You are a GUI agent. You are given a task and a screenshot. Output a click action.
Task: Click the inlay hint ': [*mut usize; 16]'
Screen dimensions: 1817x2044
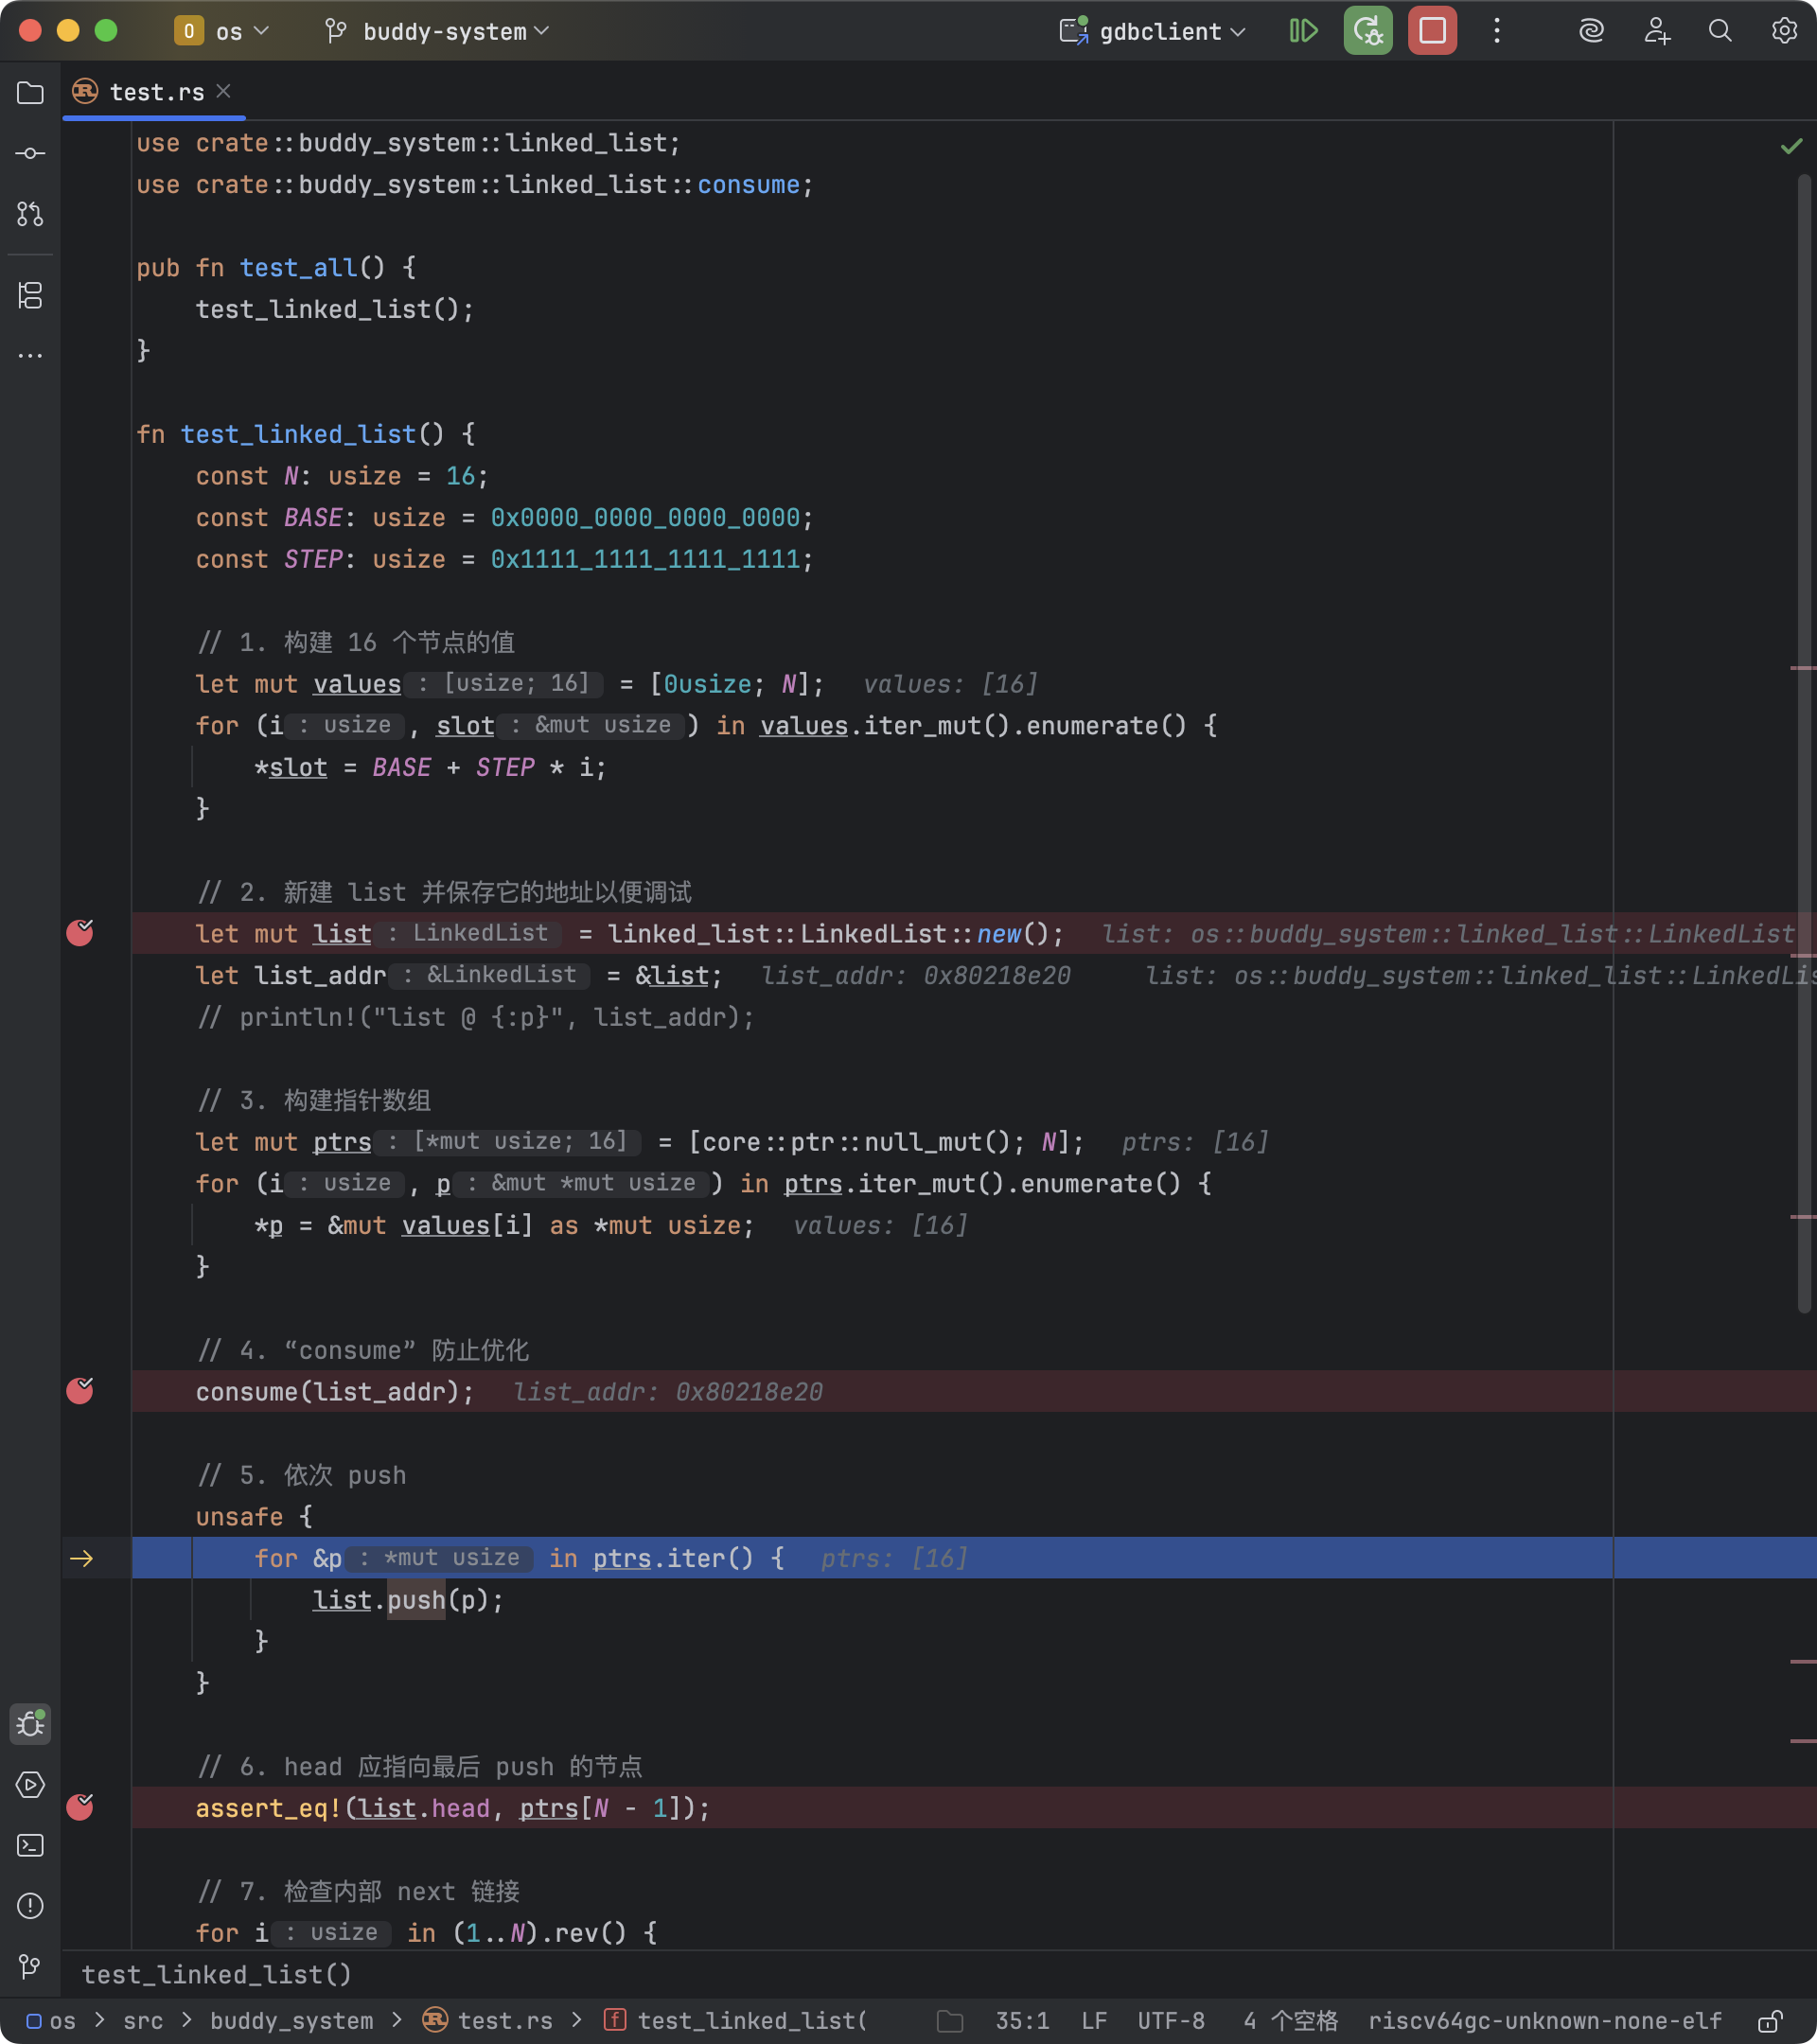click(508, 1141)
